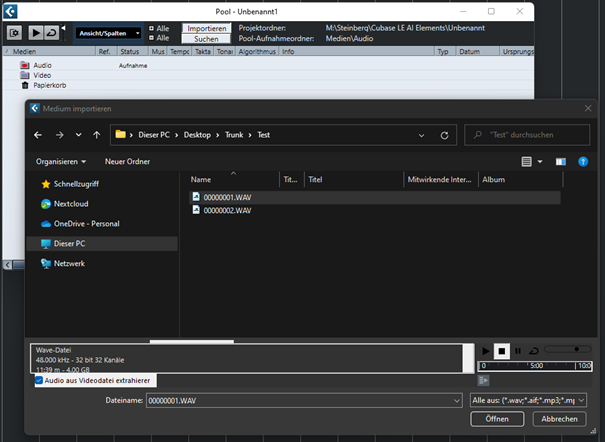Click the Abbrechen button
The image size is (605, 442).
559,419
